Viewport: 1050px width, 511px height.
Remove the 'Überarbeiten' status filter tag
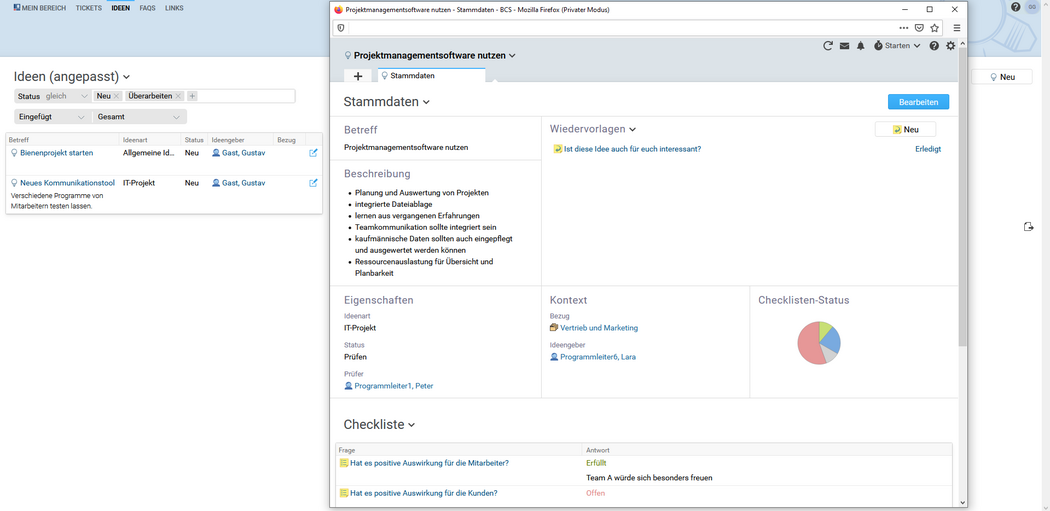[179, 96]
